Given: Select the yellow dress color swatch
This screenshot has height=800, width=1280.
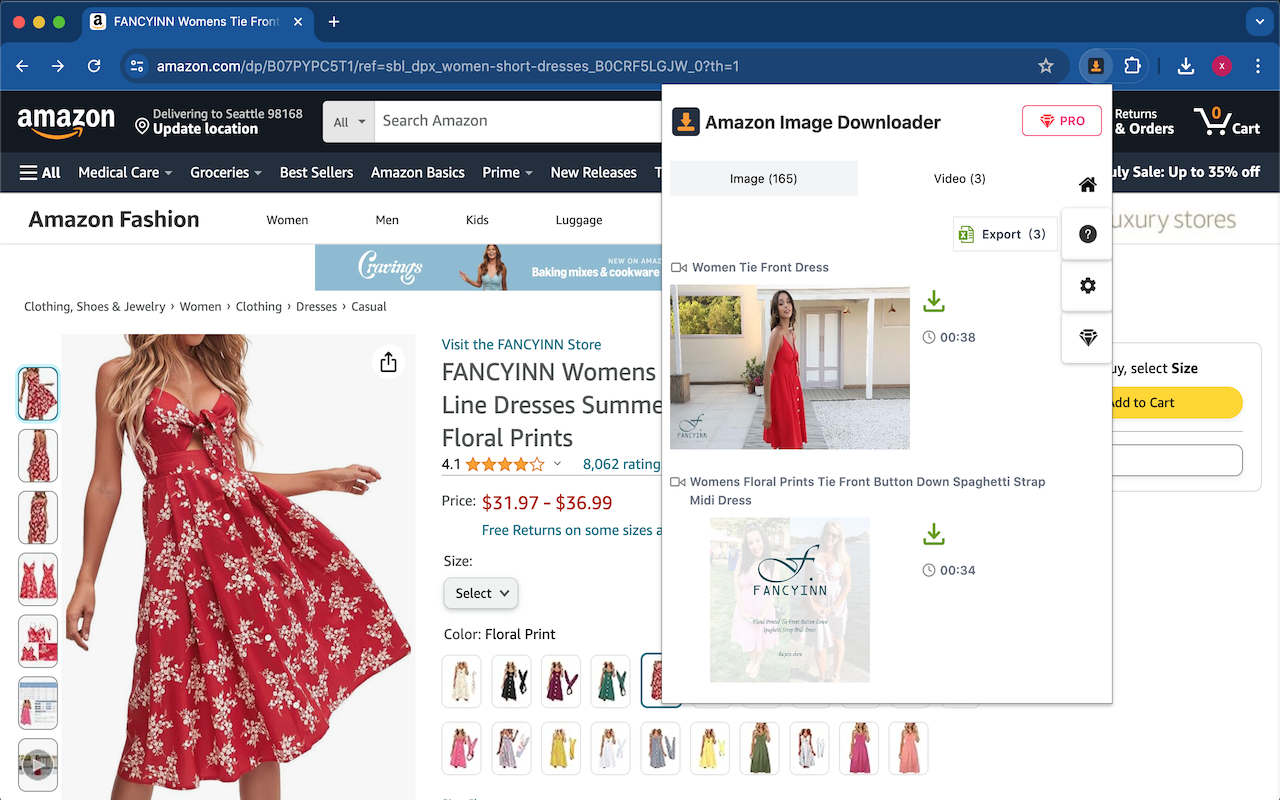Looking at the screenshot, I should [560, 748].
